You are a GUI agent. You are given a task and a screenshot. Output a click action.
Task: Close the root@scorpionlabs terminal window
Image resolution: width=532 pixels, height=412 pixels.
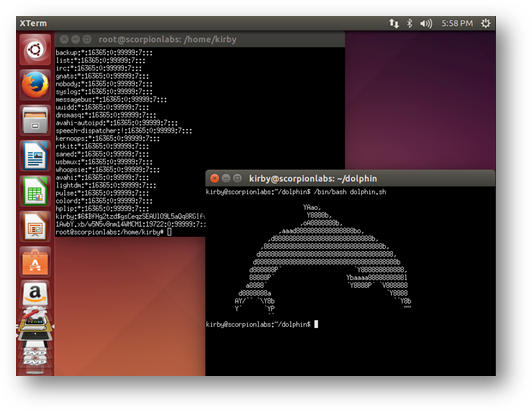point(64,39)
